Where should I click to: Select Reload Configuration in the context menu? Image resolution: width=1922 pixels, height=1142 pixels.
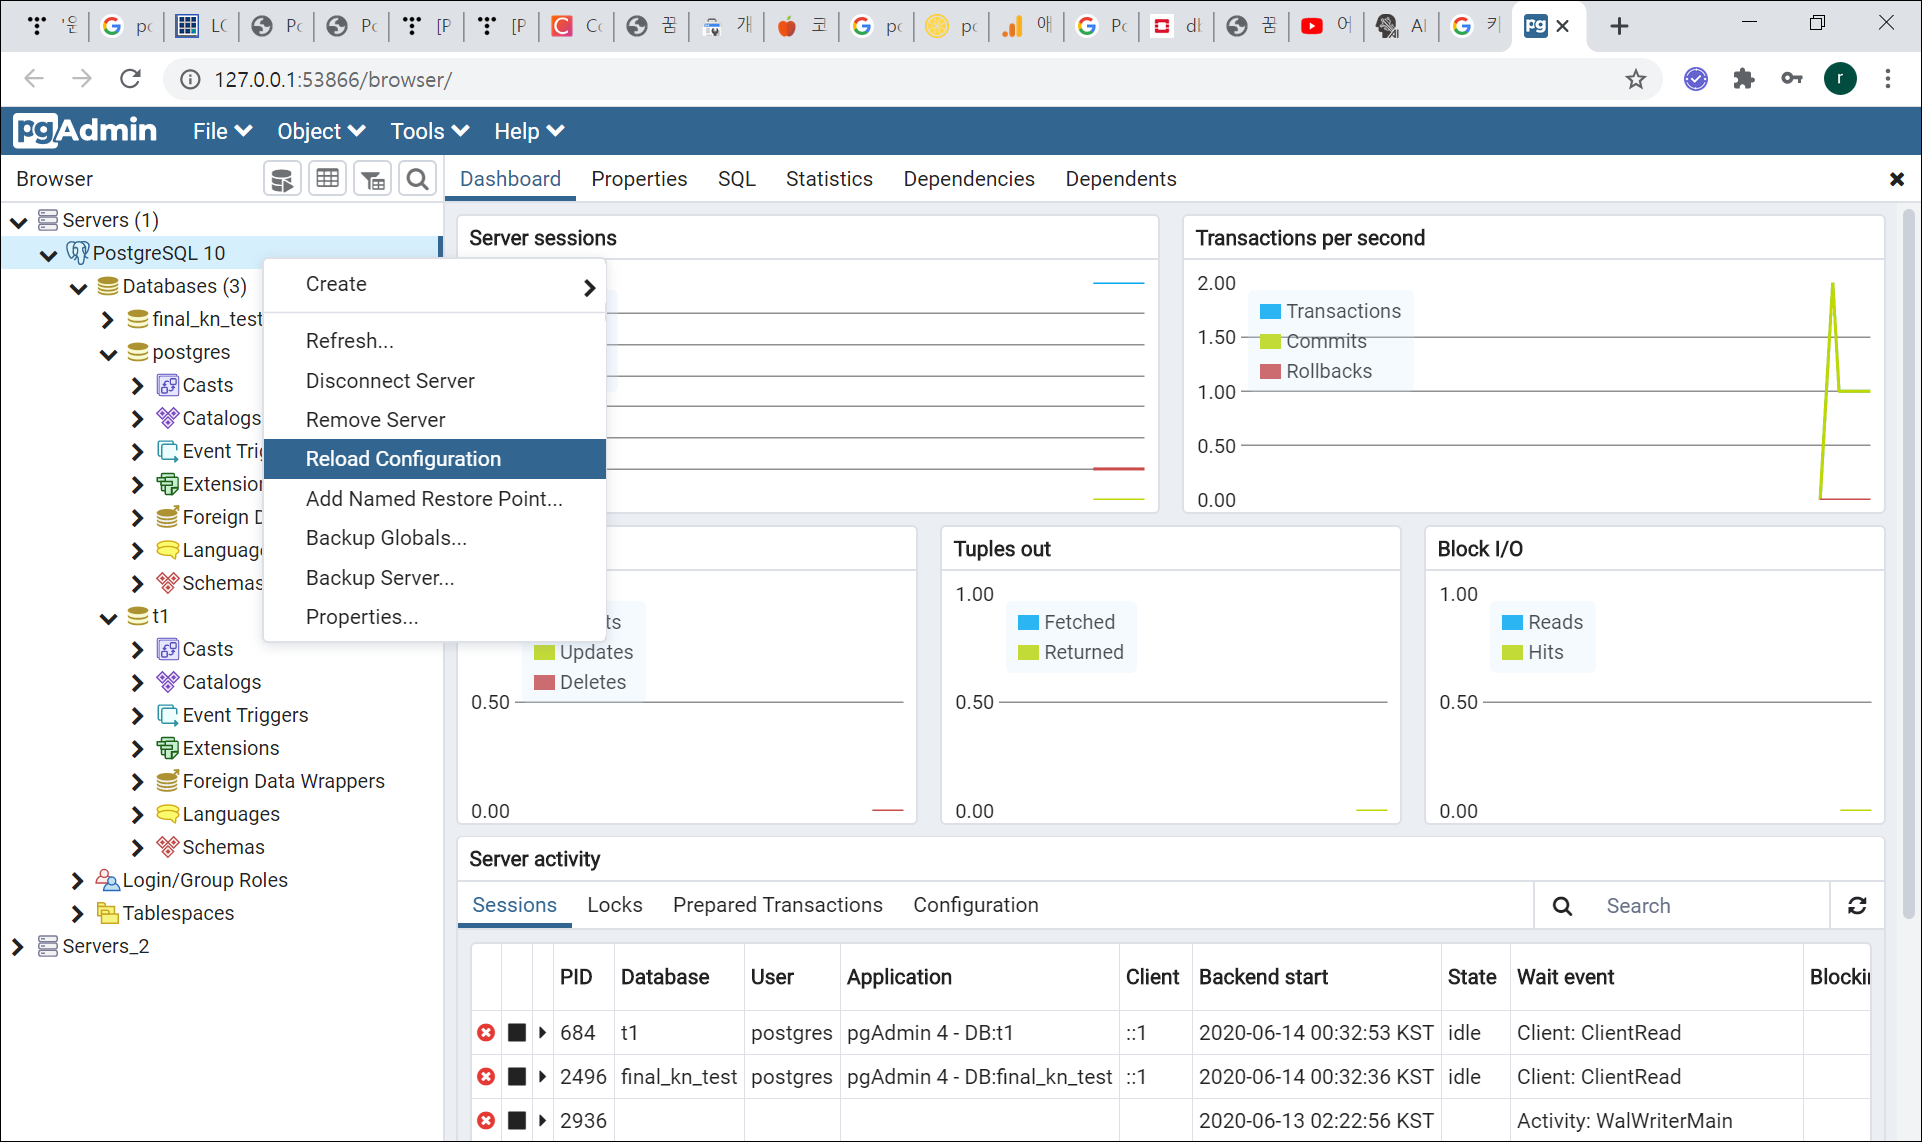click(435, 459)
